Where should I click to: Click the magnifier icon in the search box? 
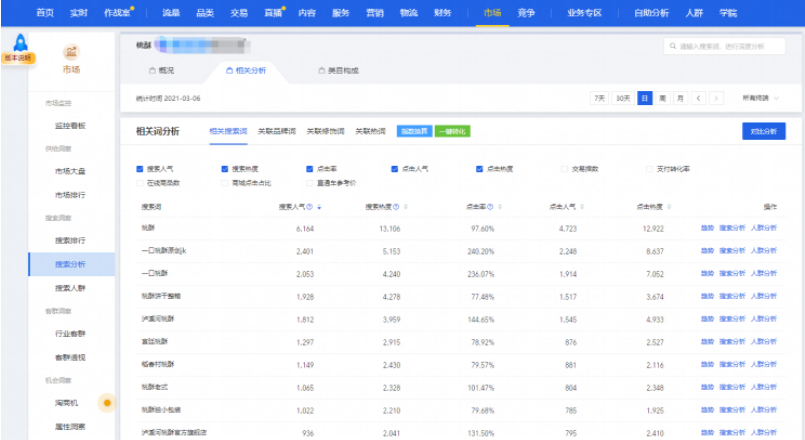(x=673, y=46)
